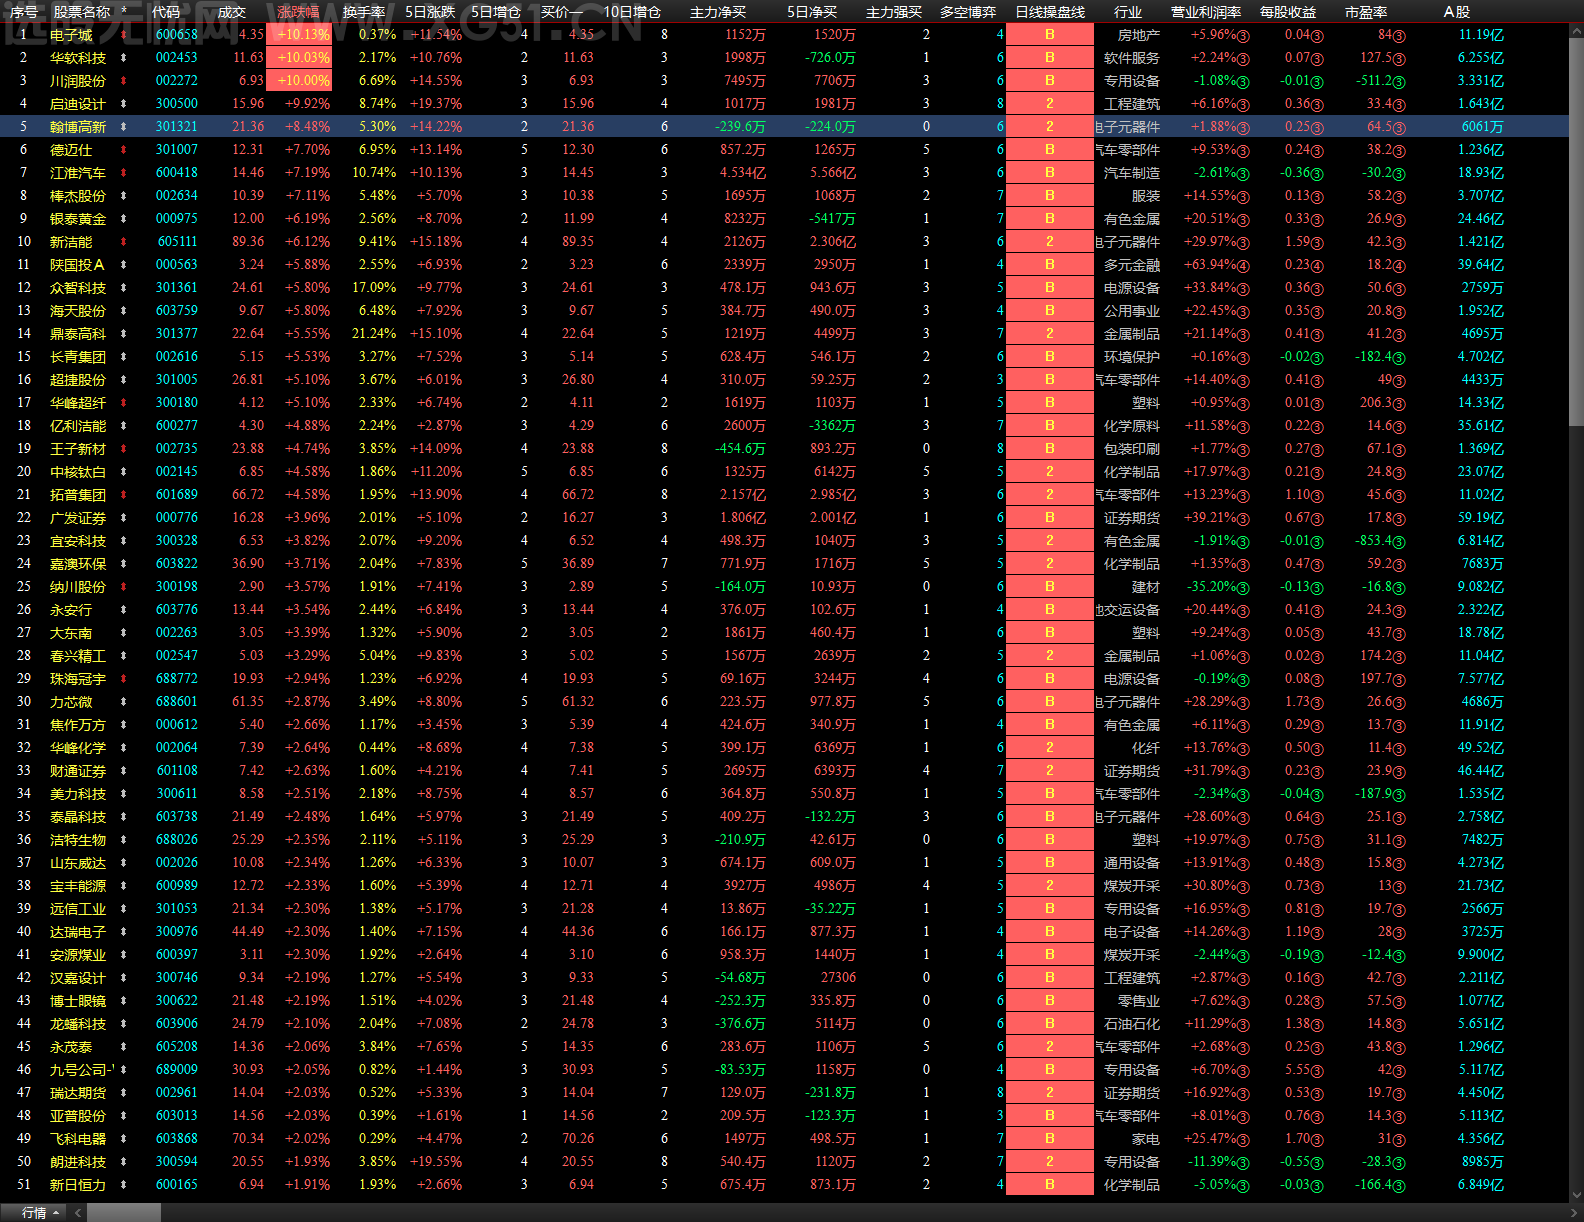
Task: Click the marker icon beside 新日恒力
Action: [x=124, y=1185]
